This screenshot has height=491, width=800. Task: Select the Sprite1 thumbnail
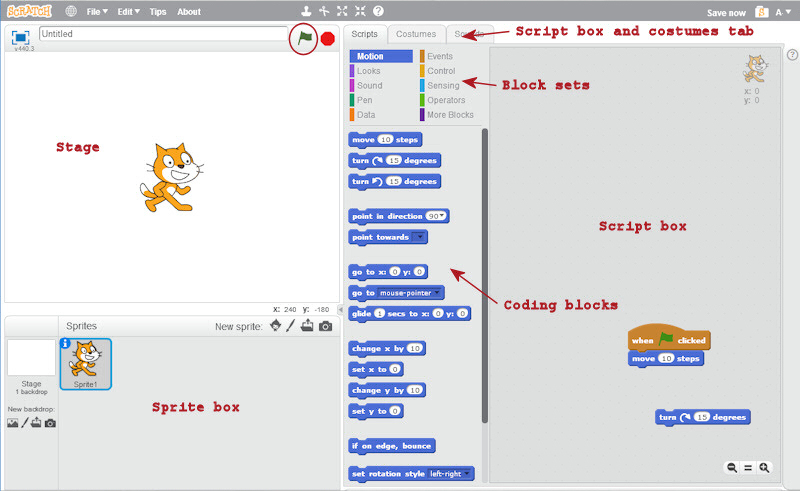(86, 364)
